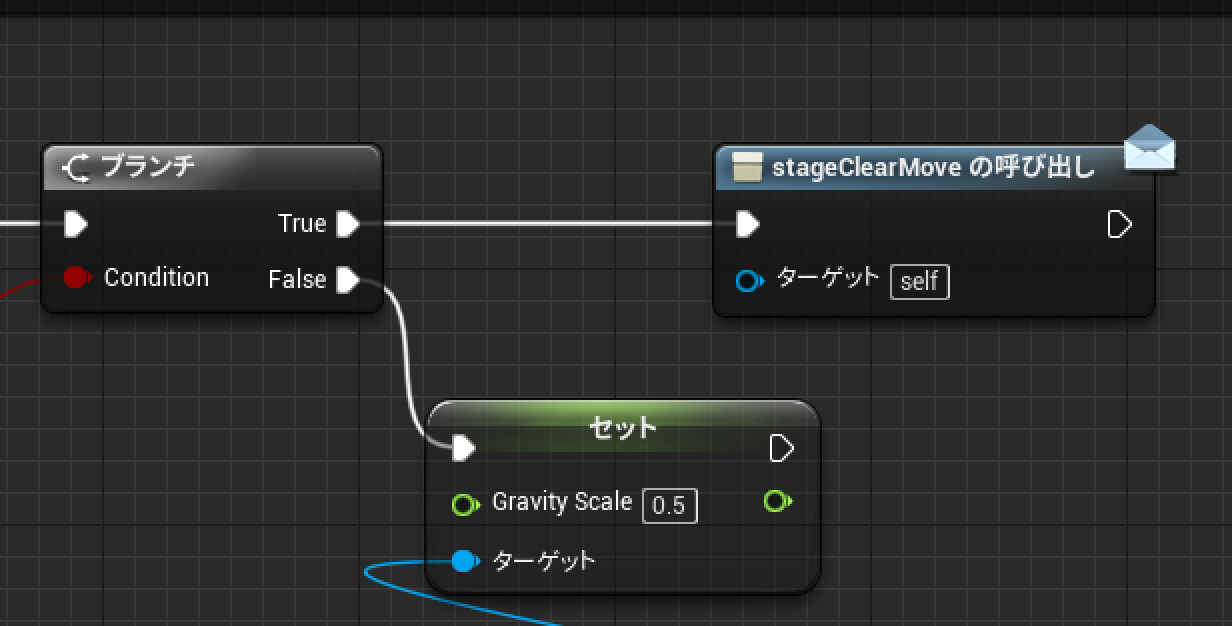Click the self value box
The image size is (1232, 626).
click(x=919, y=282)
